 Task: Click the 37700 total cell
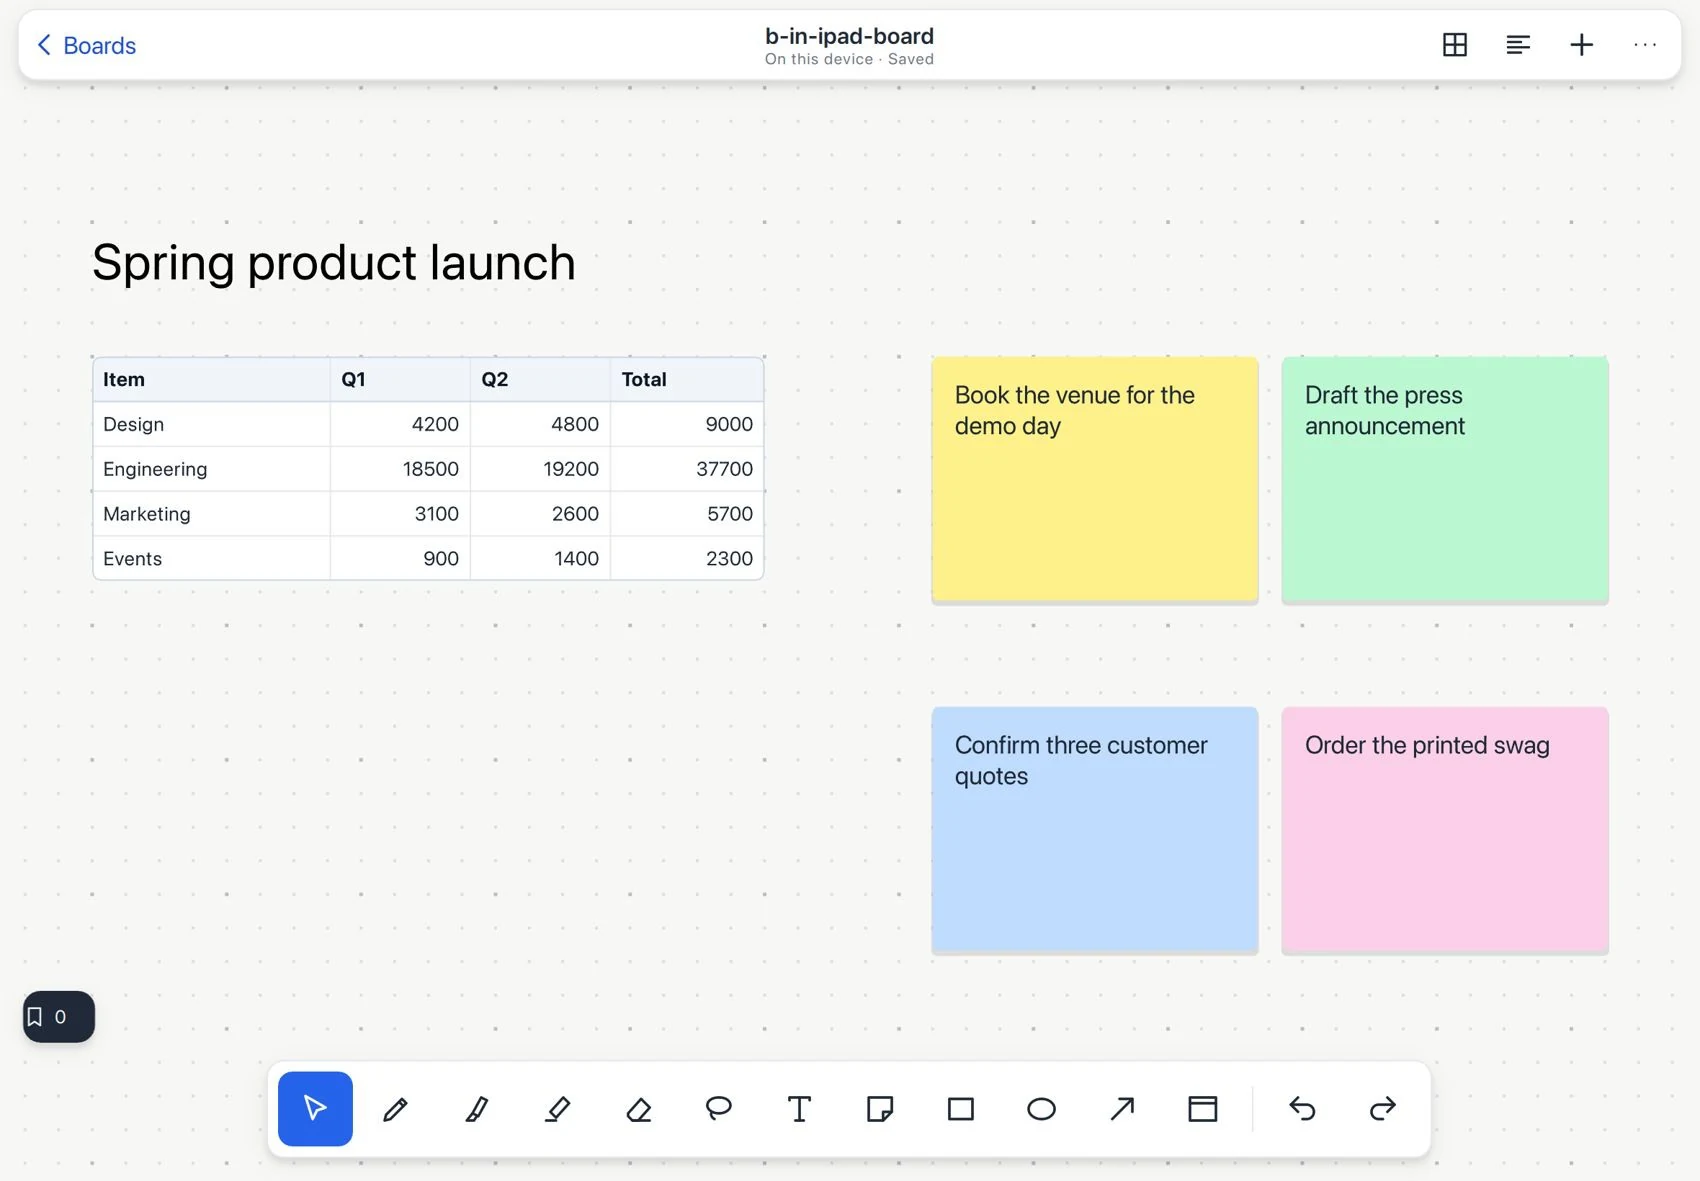pos(687,469)
